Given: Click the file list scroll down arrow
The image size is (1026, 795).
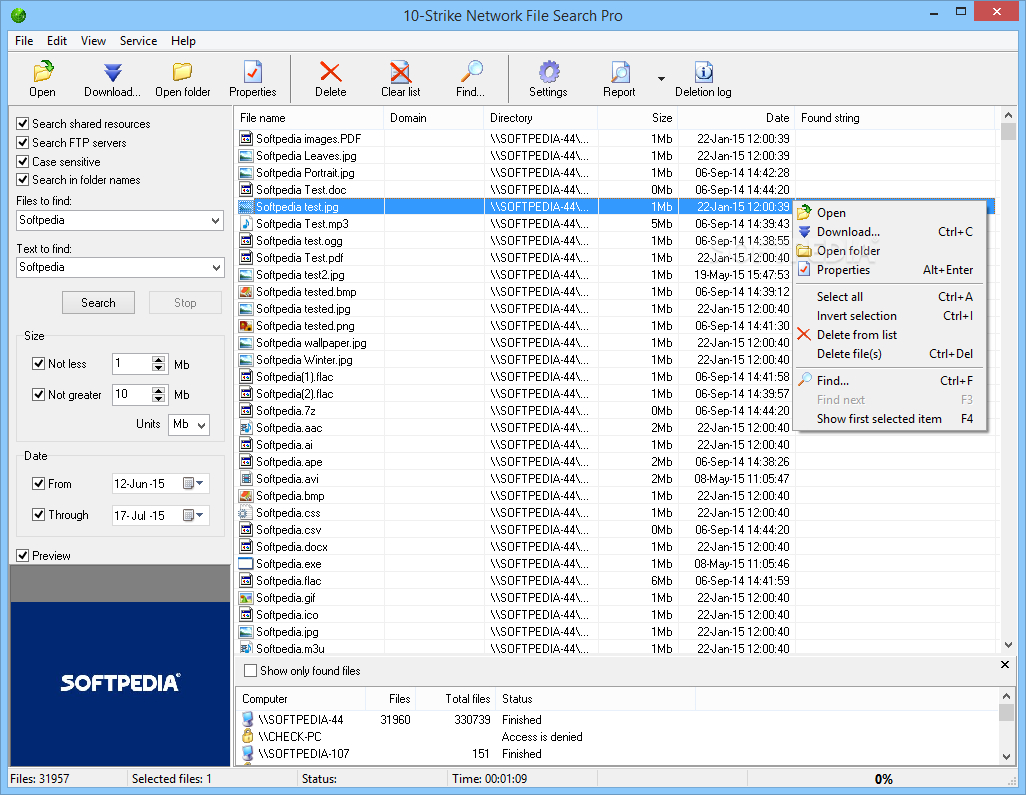Looking at the screenshot, I should click(x=1008, y=645).
